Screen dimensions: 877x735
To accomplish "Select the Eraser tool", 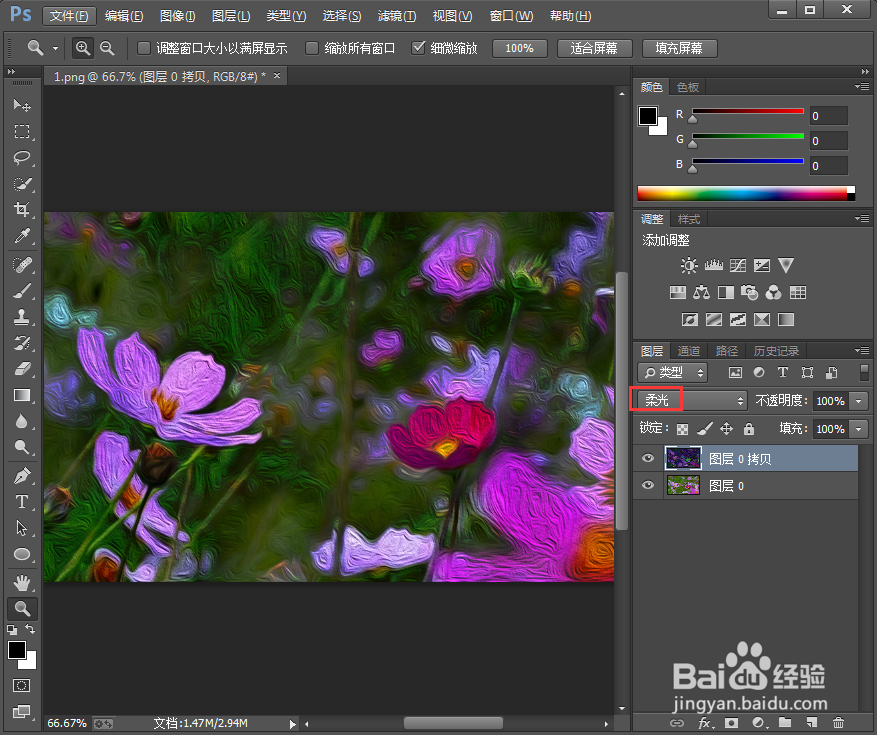I will click(22, 369).
